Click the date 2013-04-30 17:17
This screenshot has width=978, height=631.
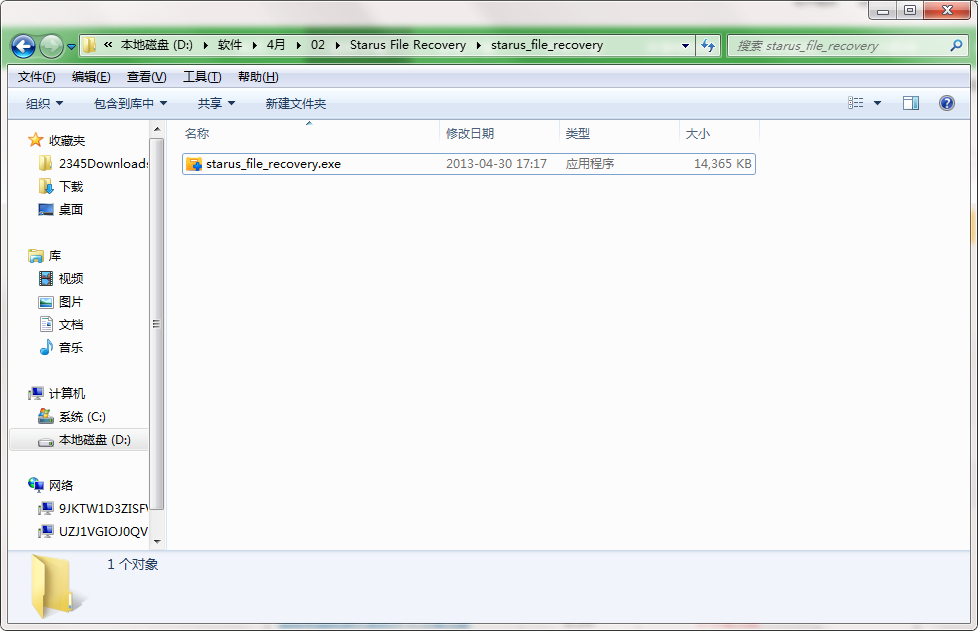click(496, 164)
